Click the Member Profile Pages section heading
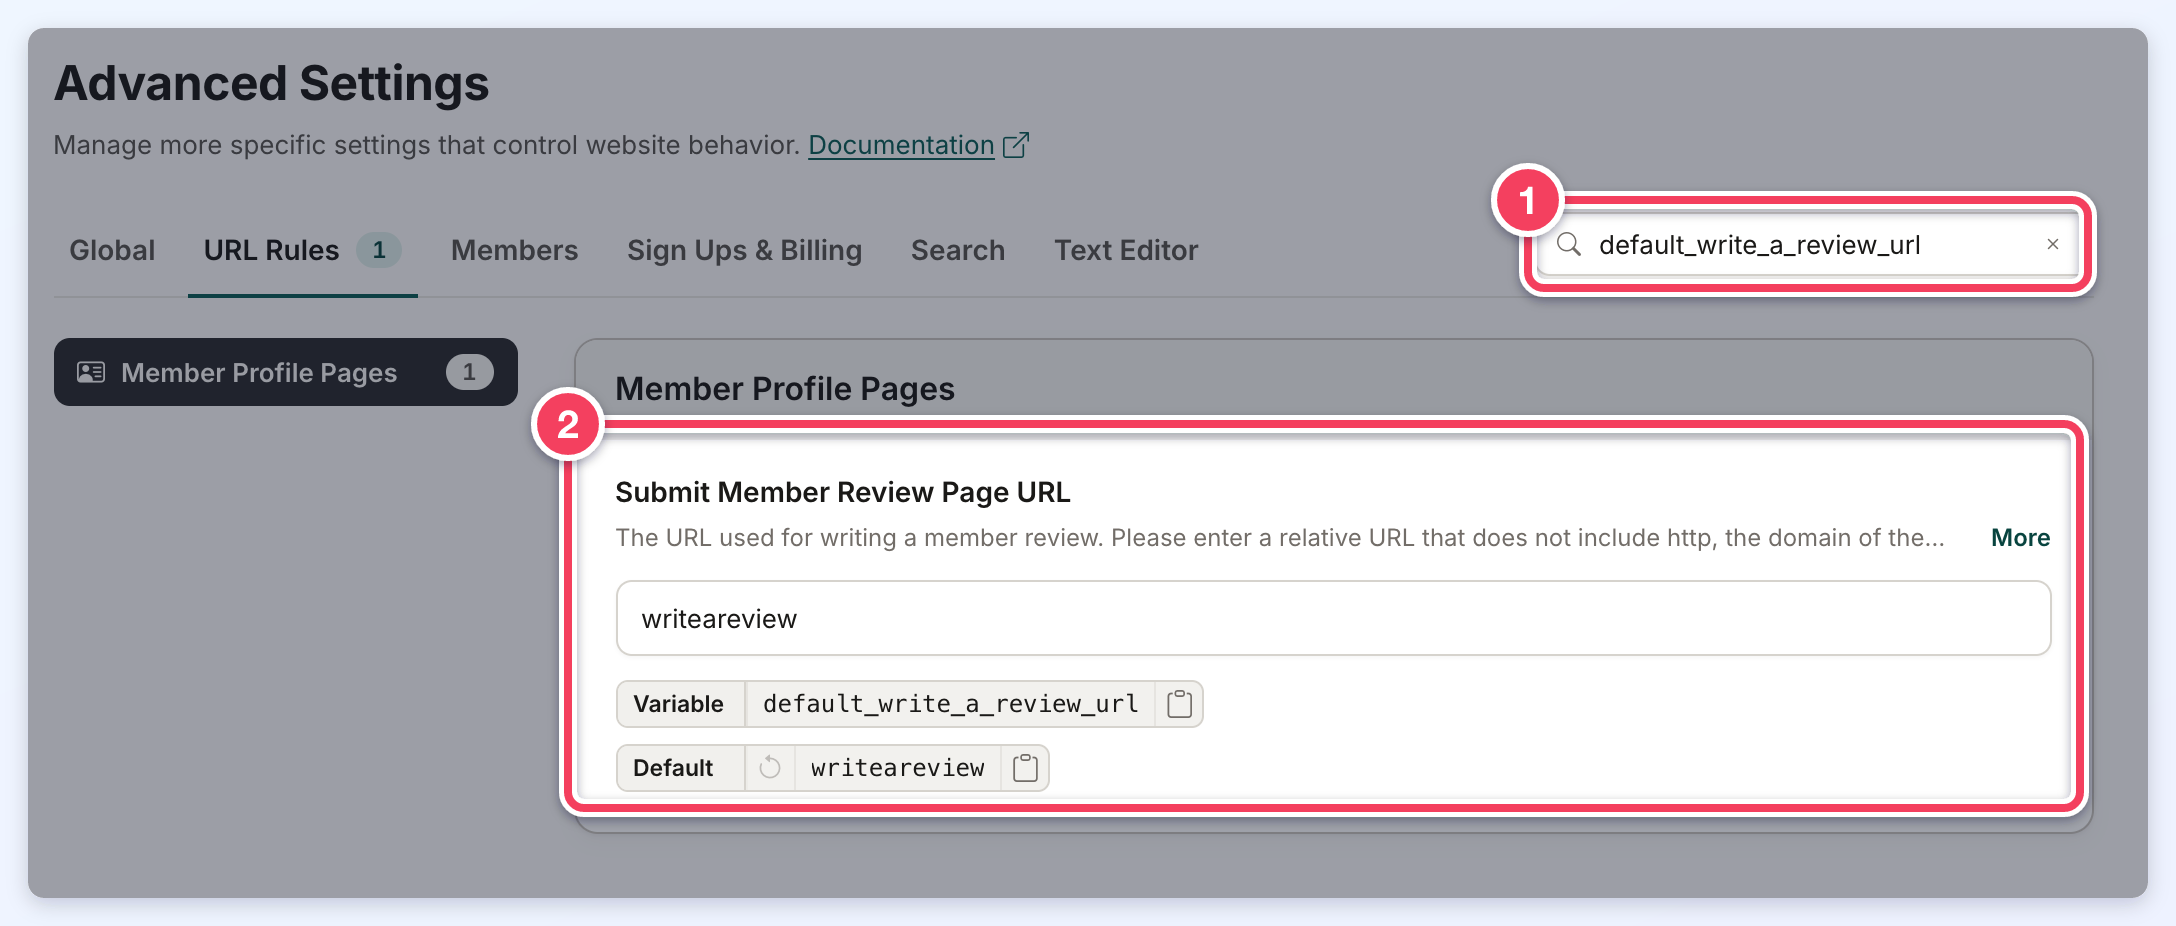Image resolution: width=2176 pixels, height=926 pixels. pos(785,389)
